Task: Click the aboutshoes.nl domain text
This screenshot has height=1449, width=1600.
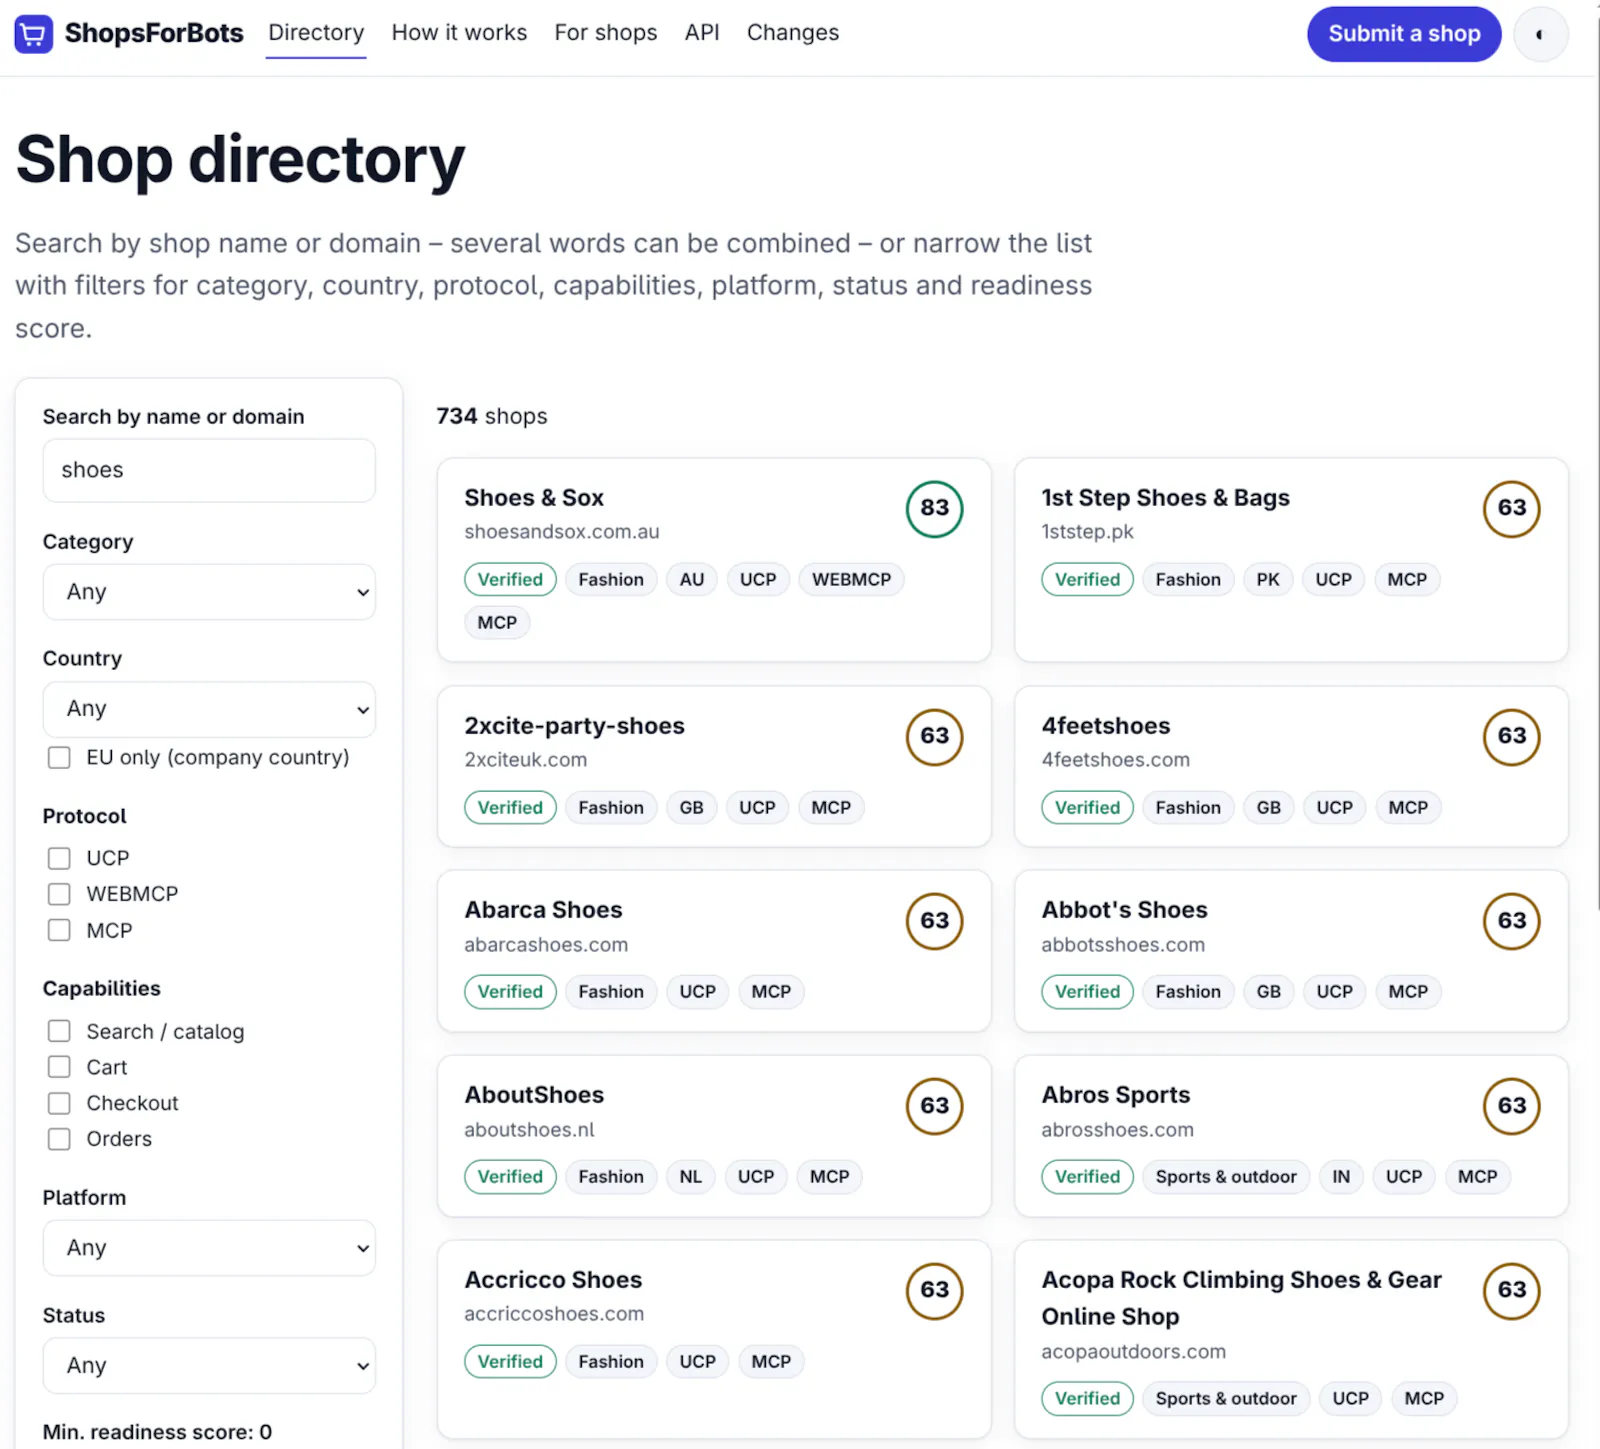Action: (529, 1130)
